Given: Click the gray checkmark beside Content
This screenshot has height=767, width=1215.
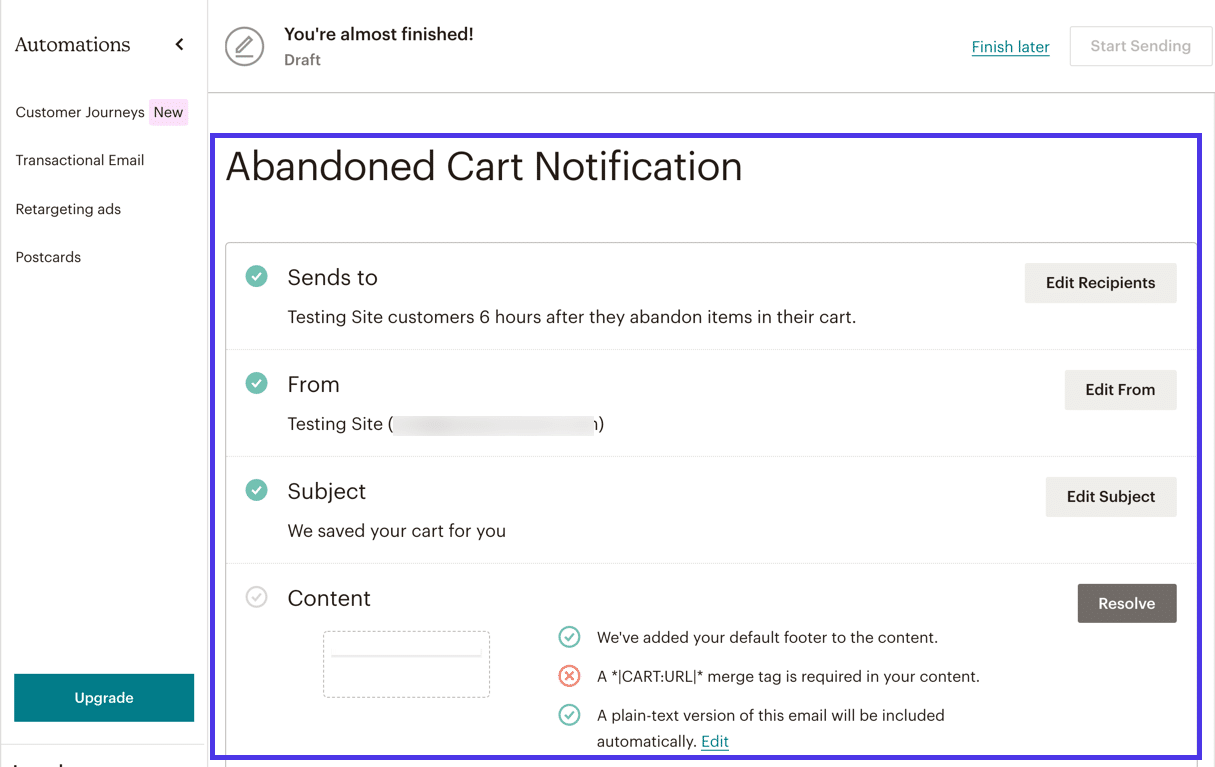Looking at the screenshot, I should tap(256, 597).
